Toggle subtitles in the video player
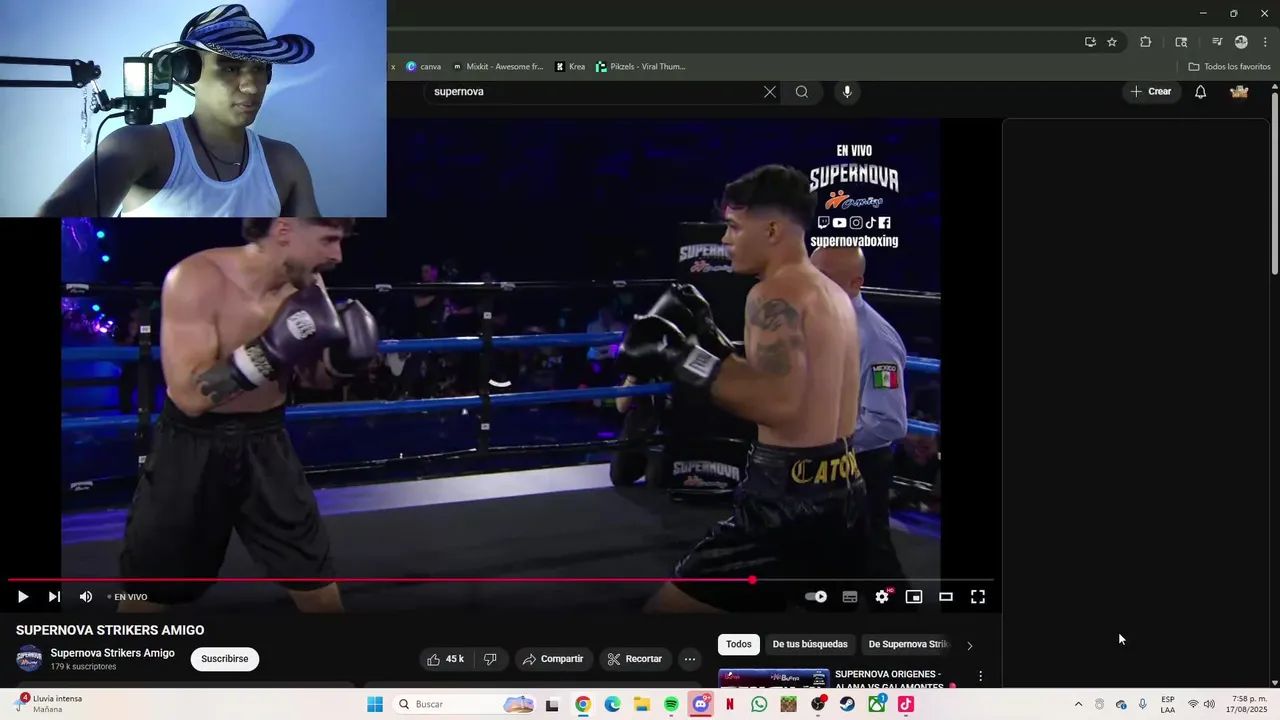Viewport: 1280px width, 720px height. pyautogui.click(x=850, y=597)
